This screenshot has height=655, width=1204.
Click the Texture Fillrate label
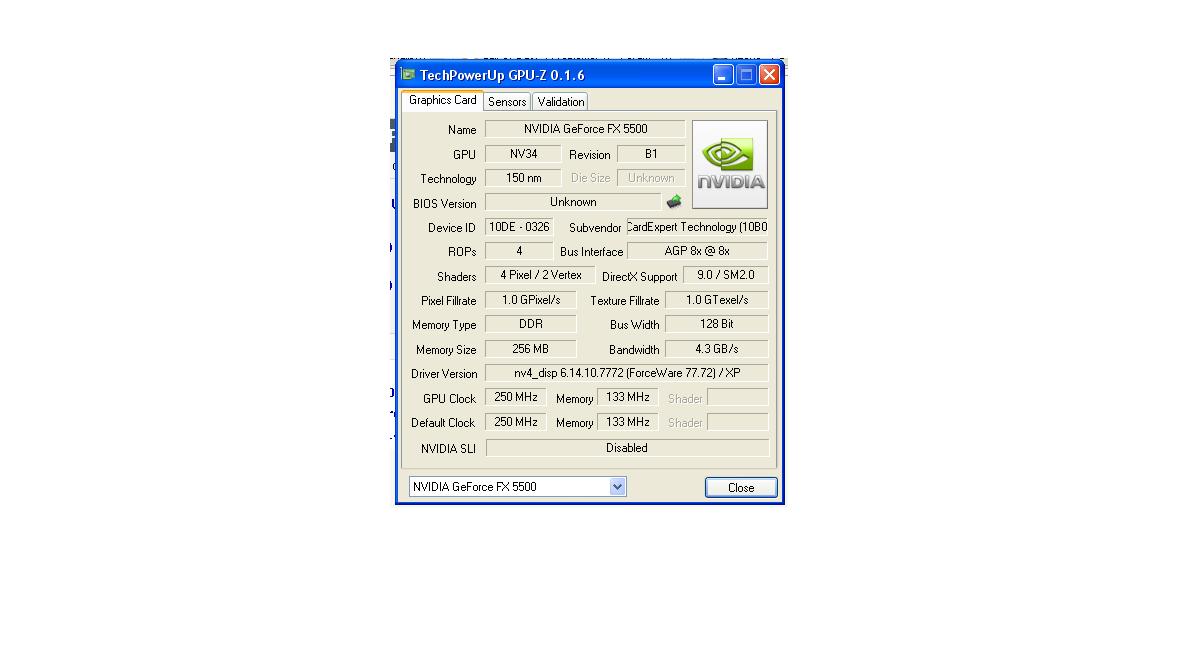(x=625, y=301)
